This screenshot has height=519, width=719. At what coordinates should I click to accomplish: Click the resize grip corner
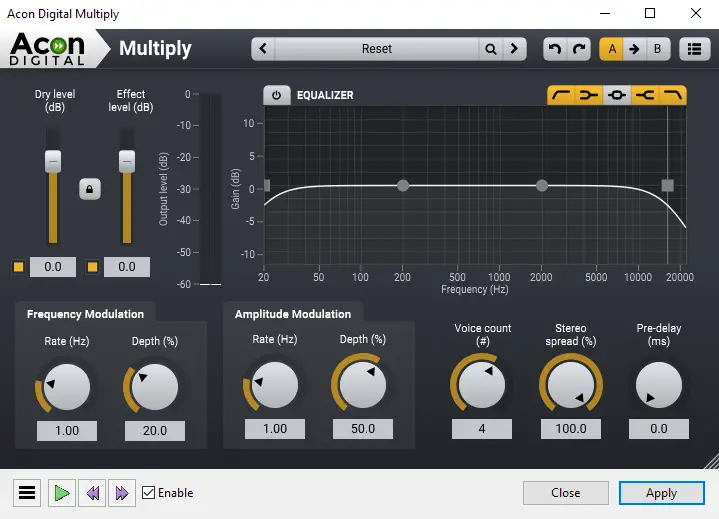(x=712, y=461)
